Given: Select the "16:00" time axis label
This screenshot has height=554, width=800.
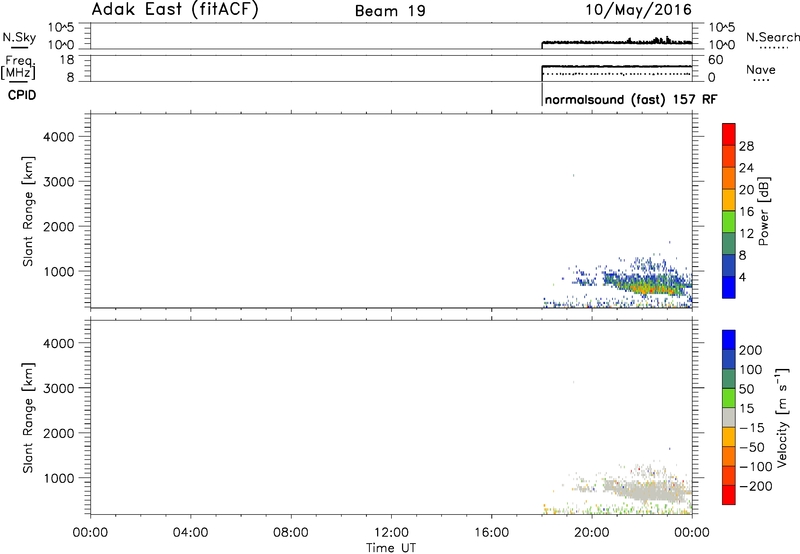Looking at the screenshot, I should tap(491, 533).
